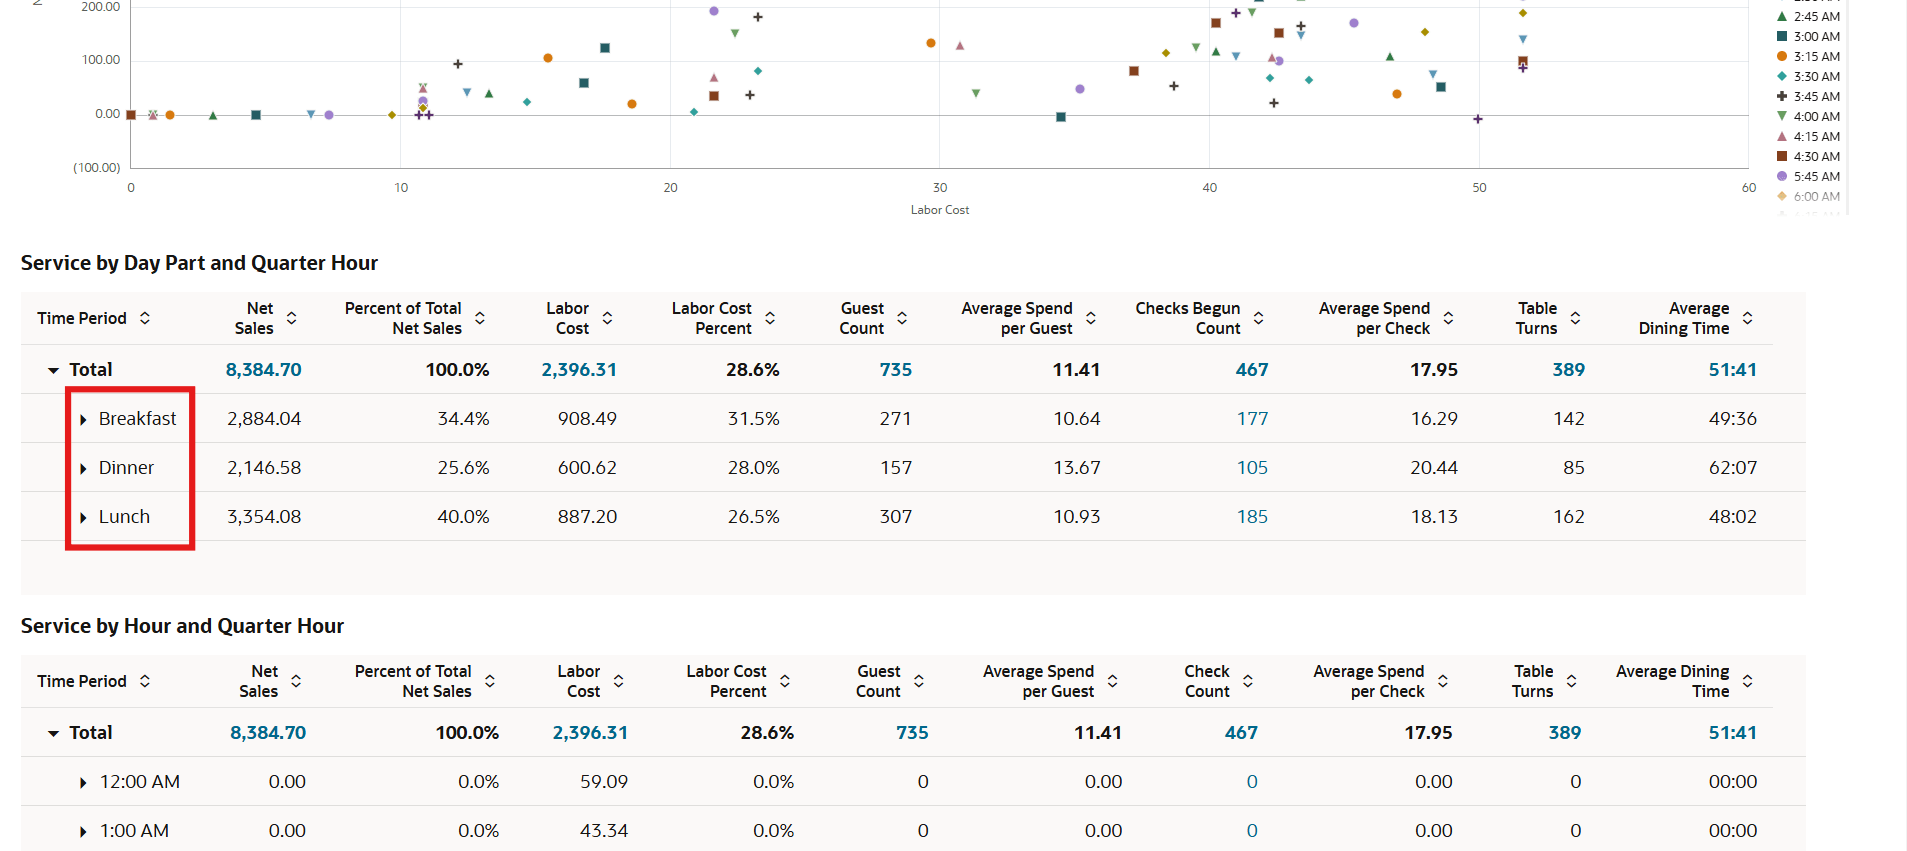Expand the Breakfast row
The height and width of the screenshot is (851, 1907).
(x=84, y=419)
